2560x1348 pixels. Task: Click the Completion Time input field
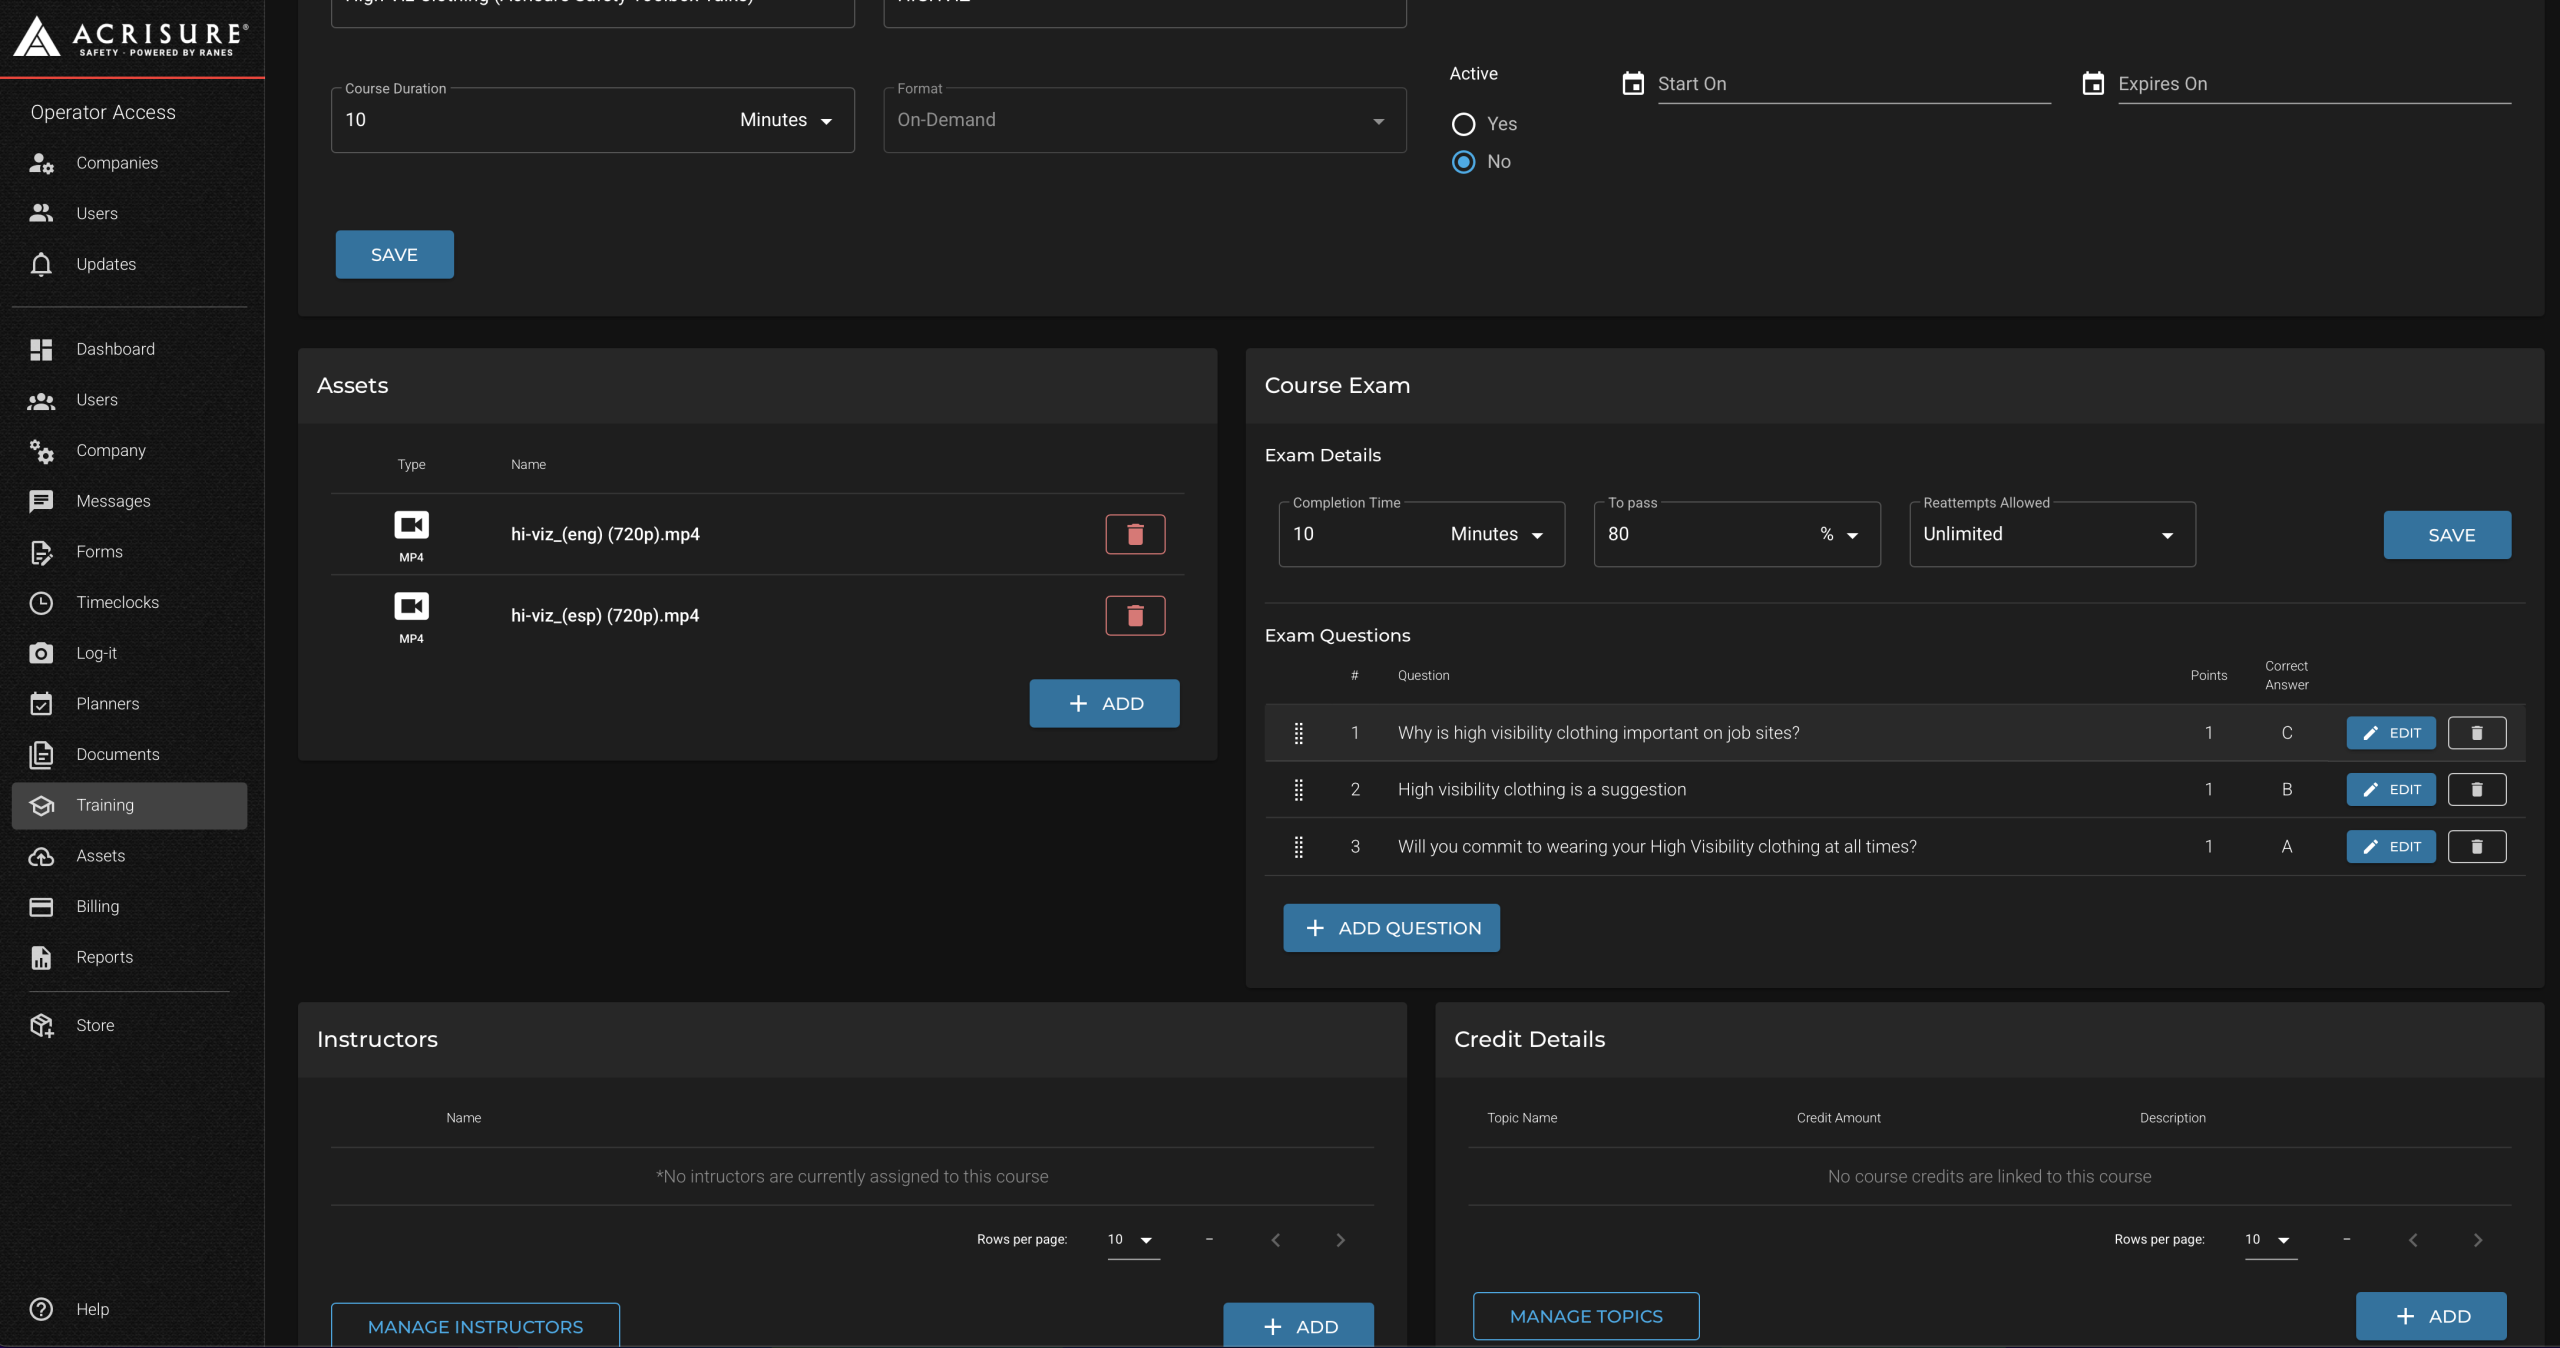pyautogui.click(x=1360, y=534)
